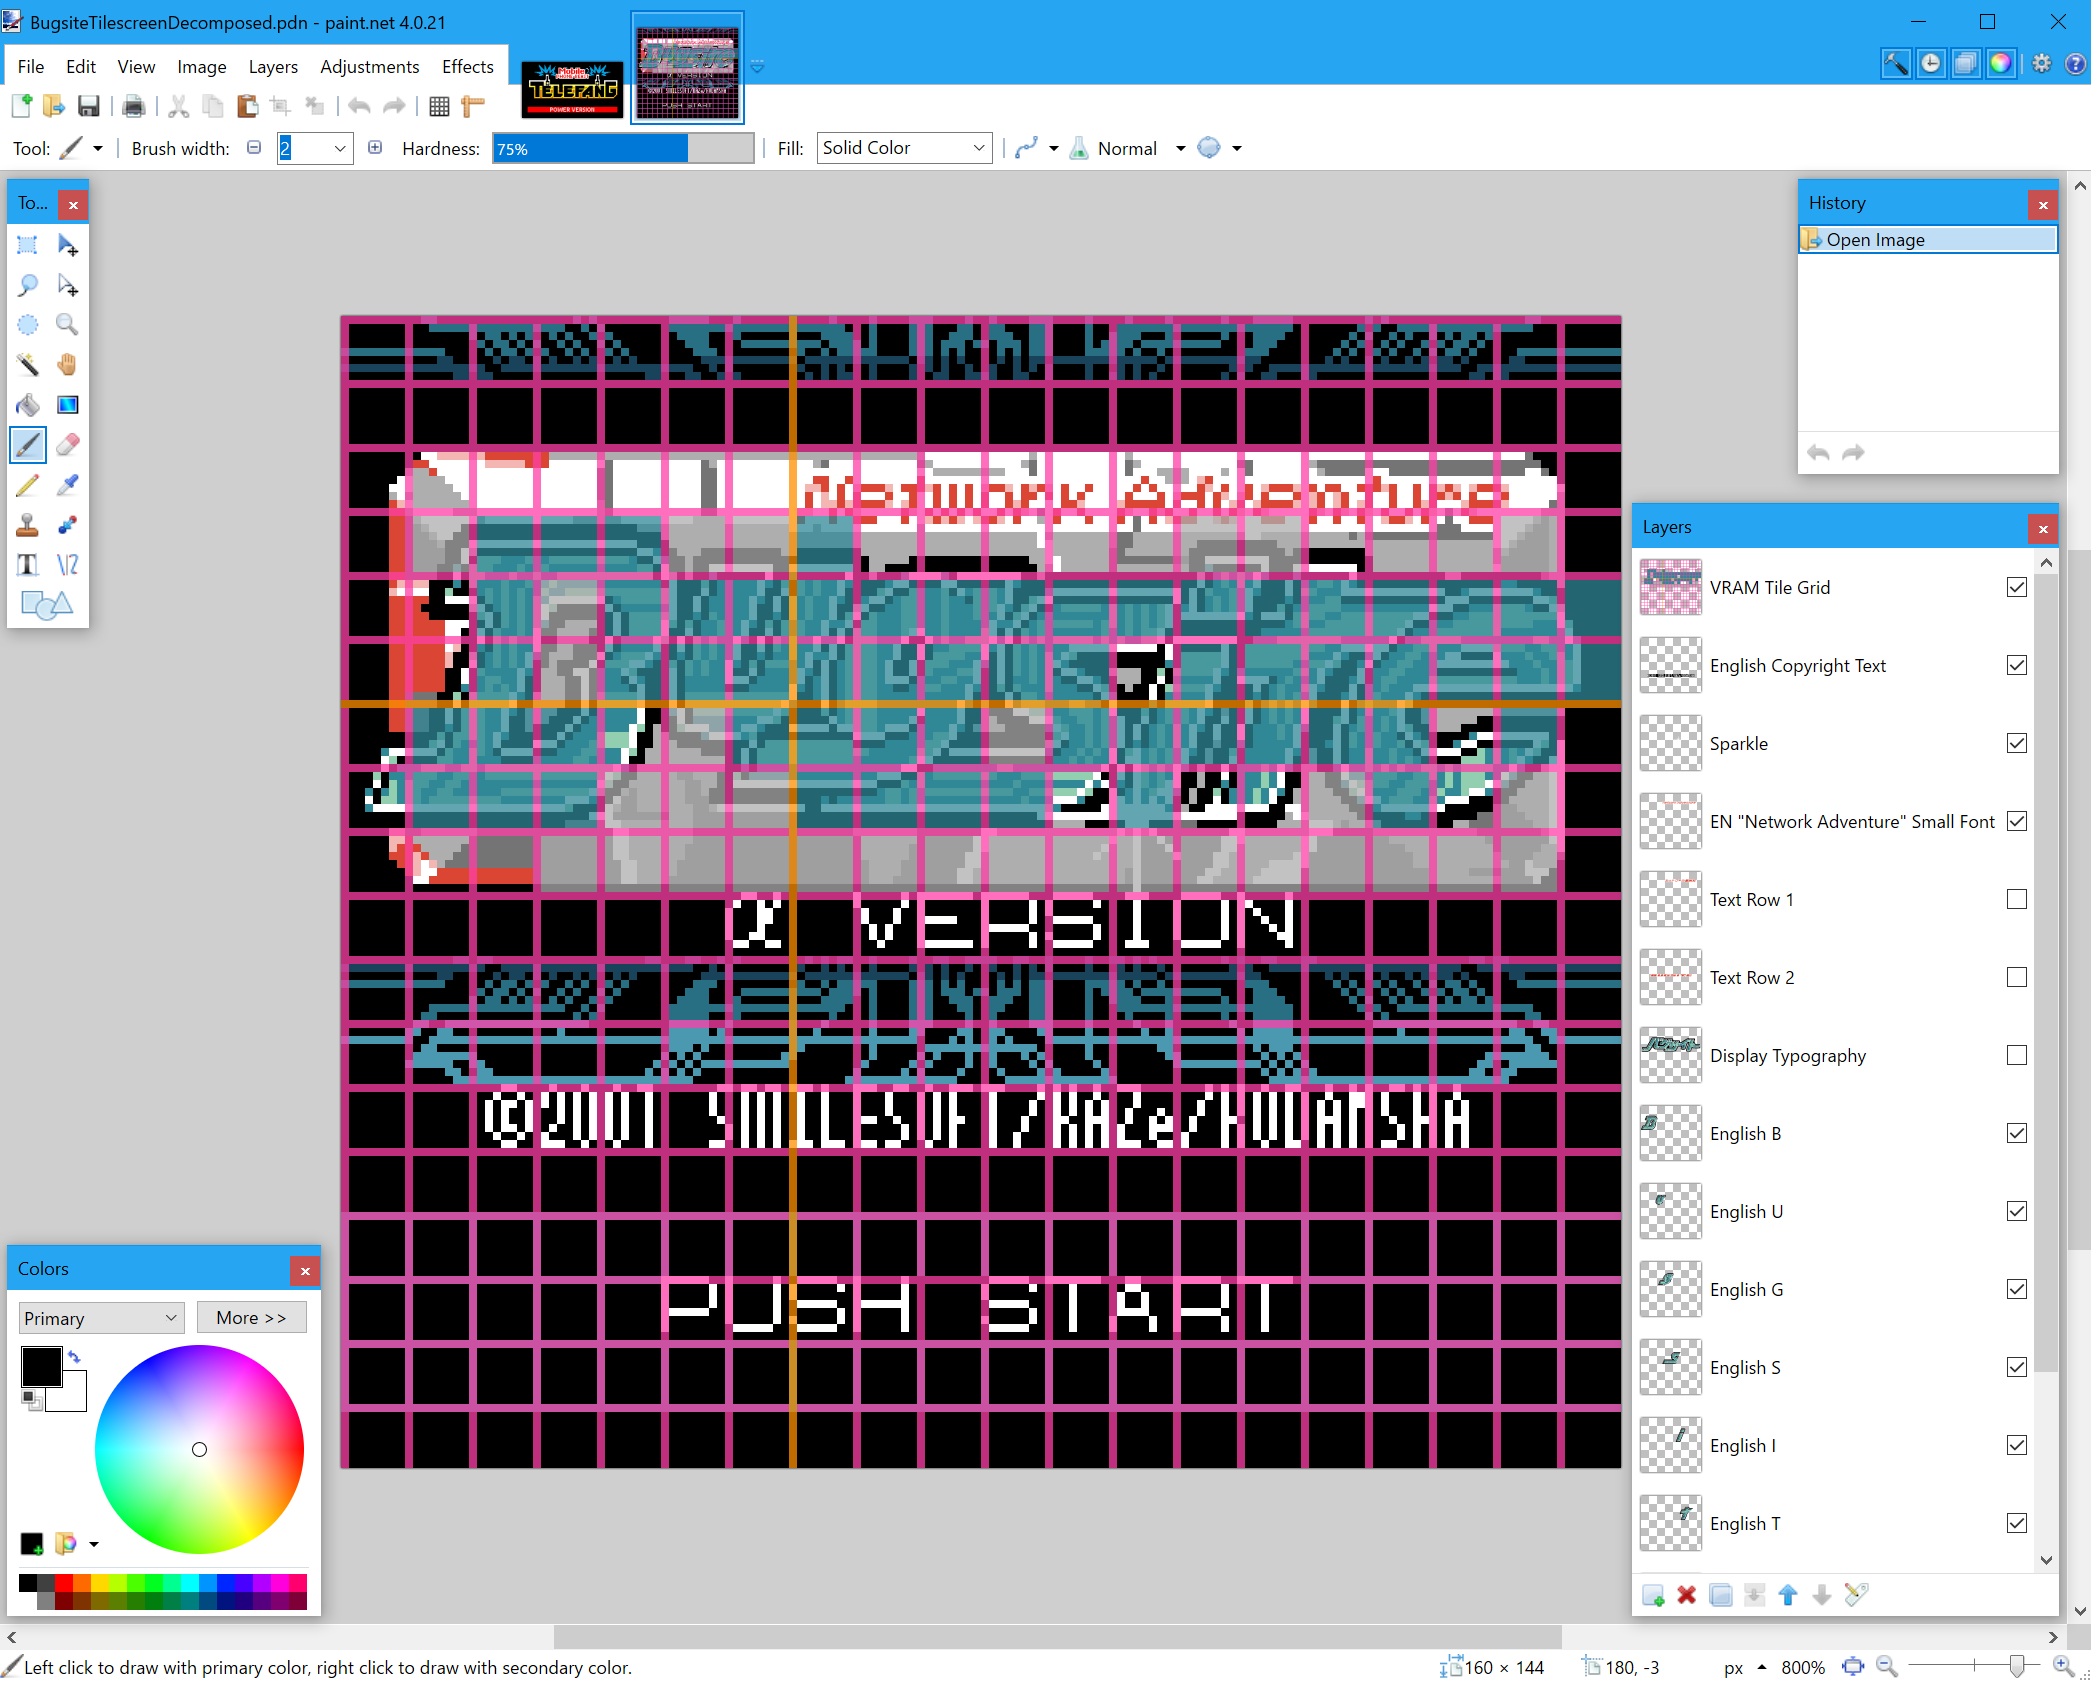
Task: Open the Adjustments menu
Action: [367, 65]
